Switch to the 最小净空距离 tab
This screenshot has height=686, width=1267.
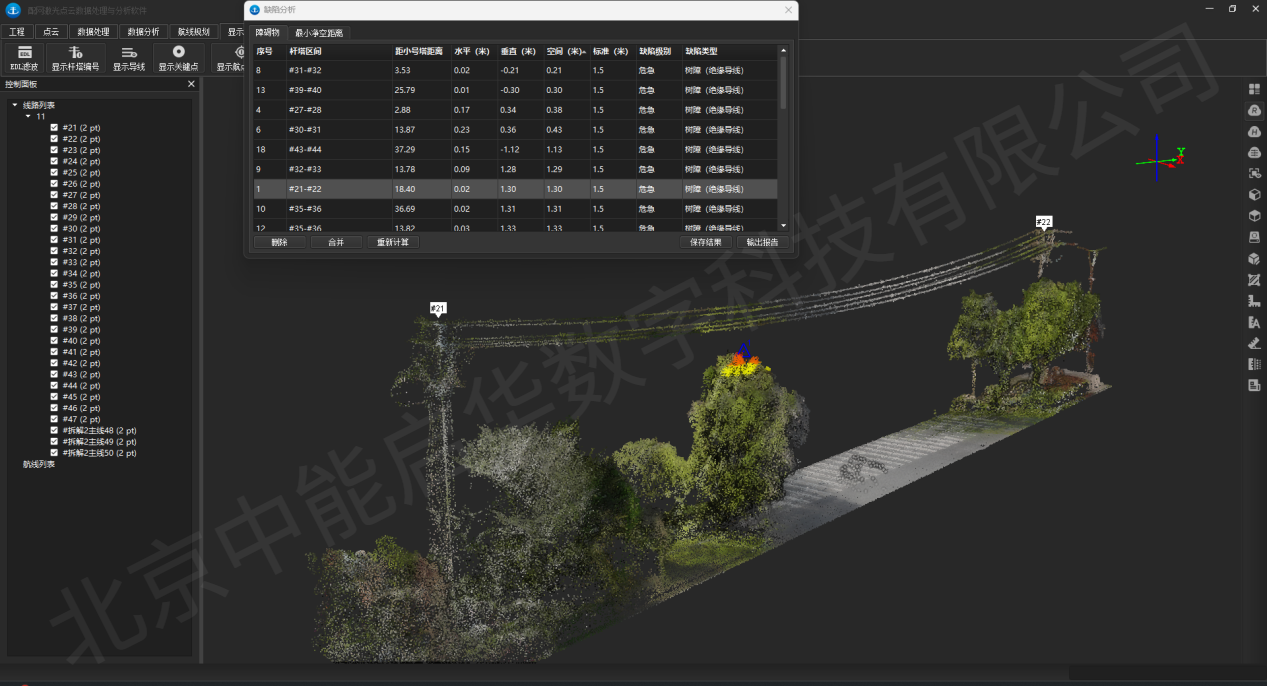coord(319,33)
